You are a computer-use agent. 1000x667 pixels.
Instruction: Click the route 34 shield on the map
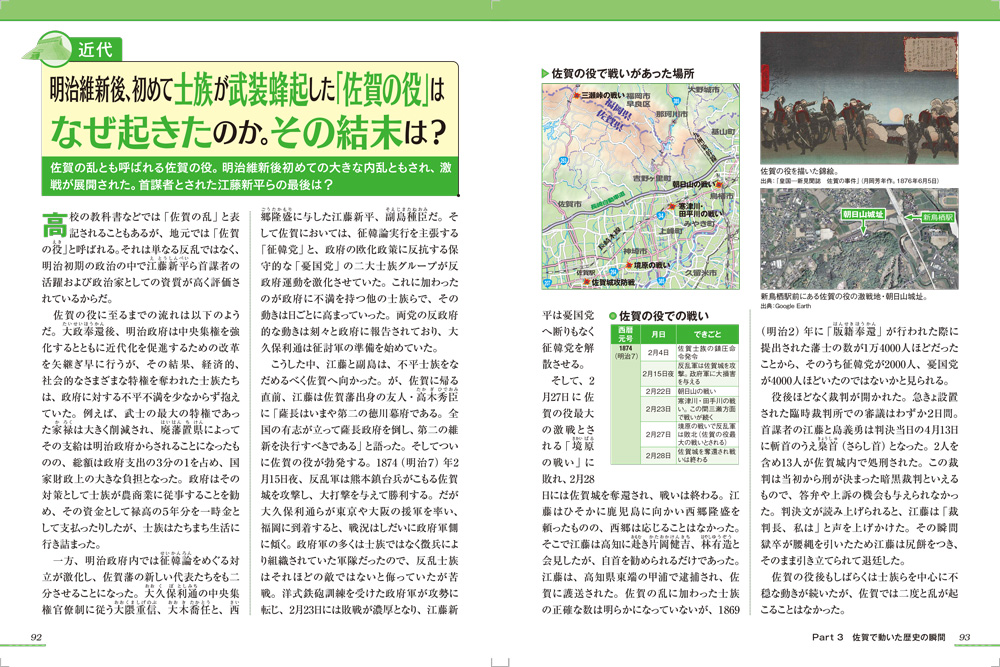click(x=661, y=216)
